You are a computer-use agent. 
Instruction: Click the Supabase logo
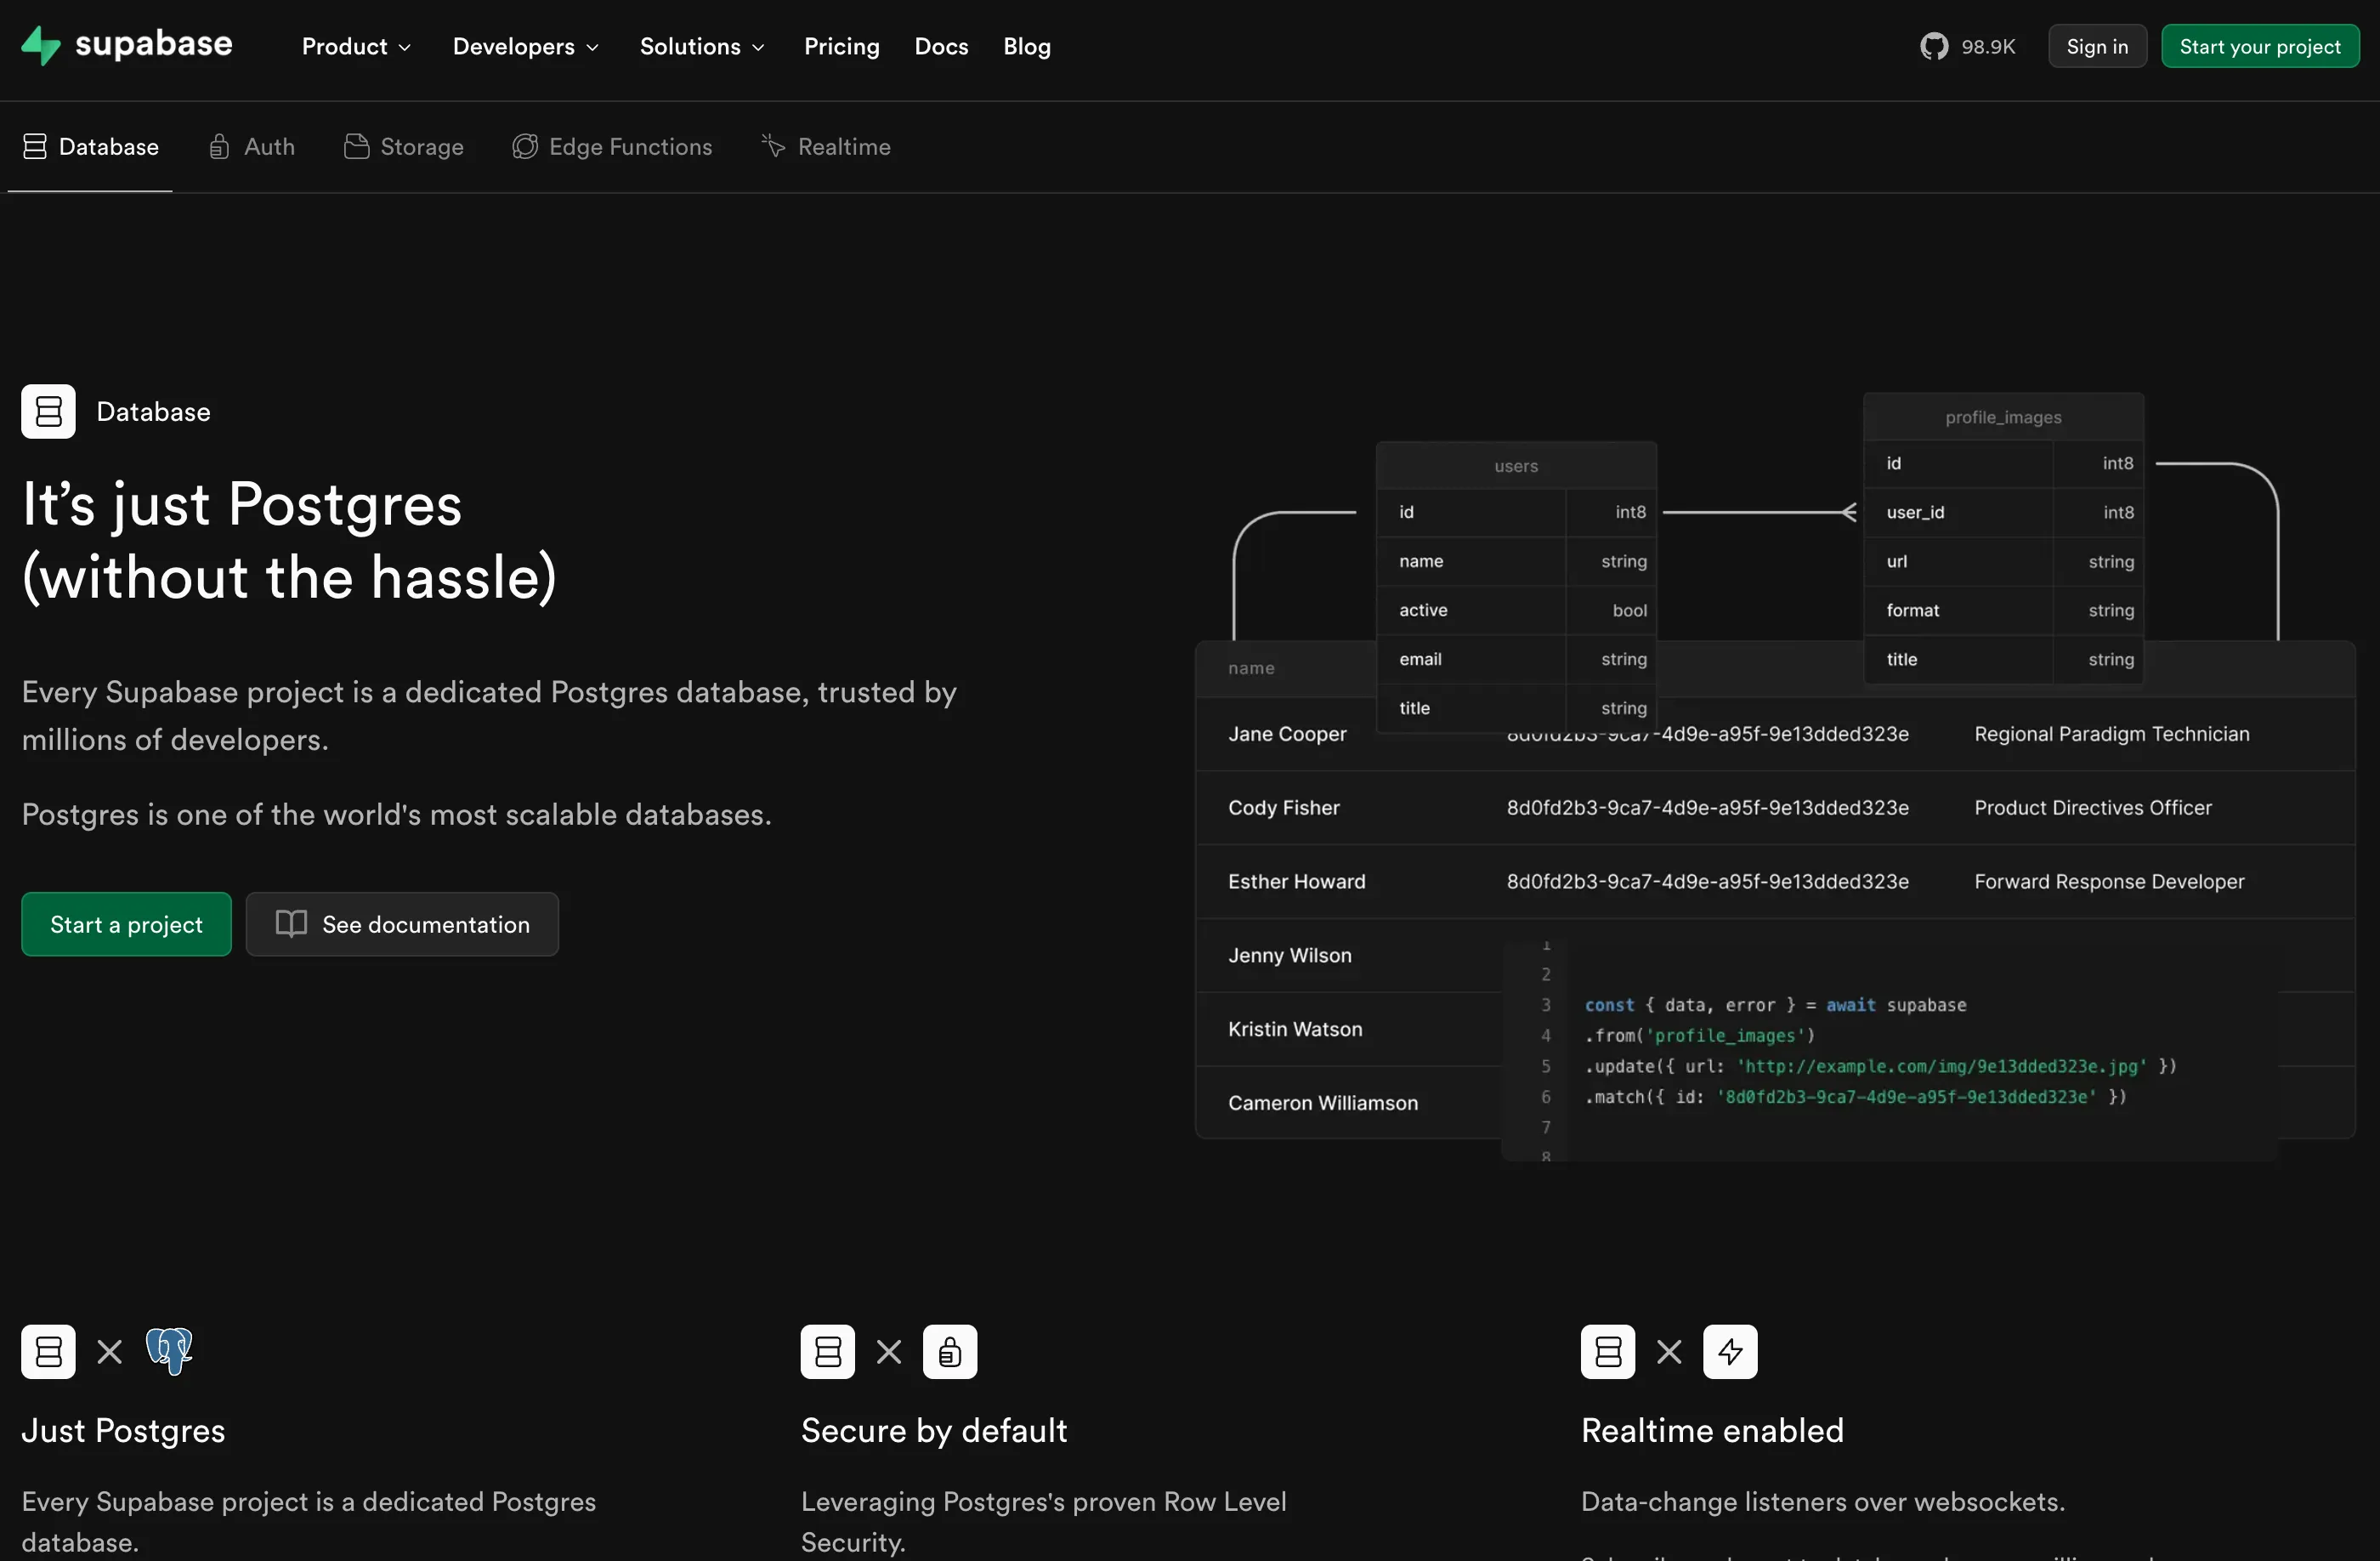[124, 45]
